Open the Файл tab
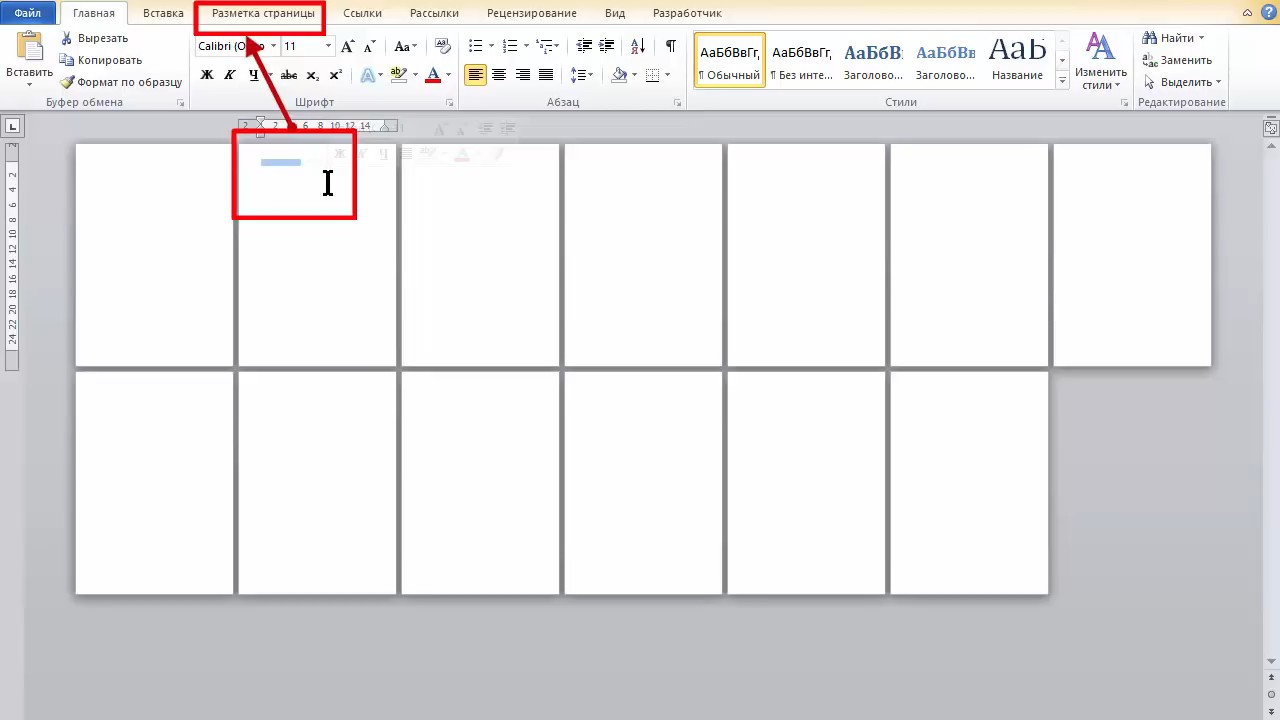Image resolution: width=1280 pixels, height=720 pixels. coord(28,13)
